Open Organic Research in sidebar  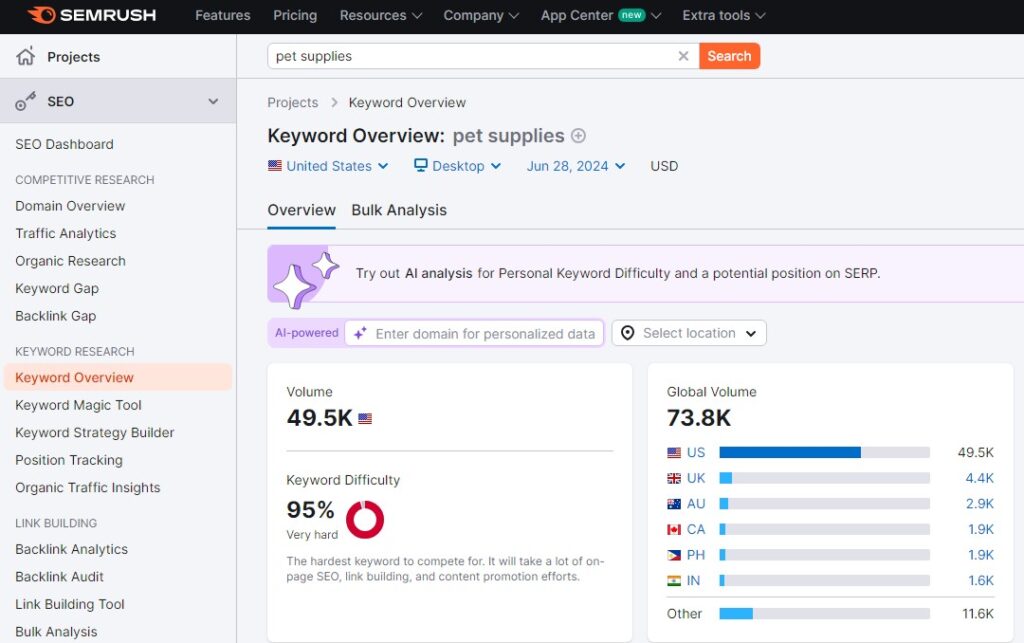[x=70, y=261]
